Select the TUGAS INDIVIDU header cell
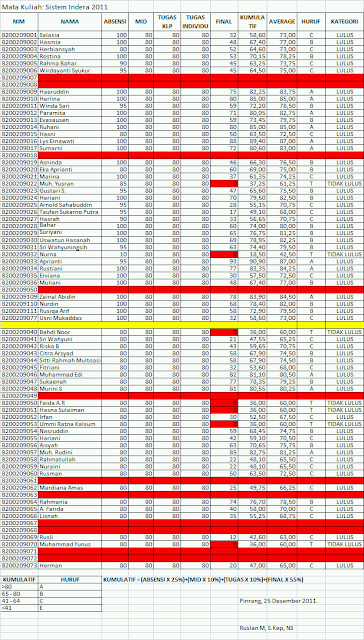364x640 pixels. [x=195, y=22]
